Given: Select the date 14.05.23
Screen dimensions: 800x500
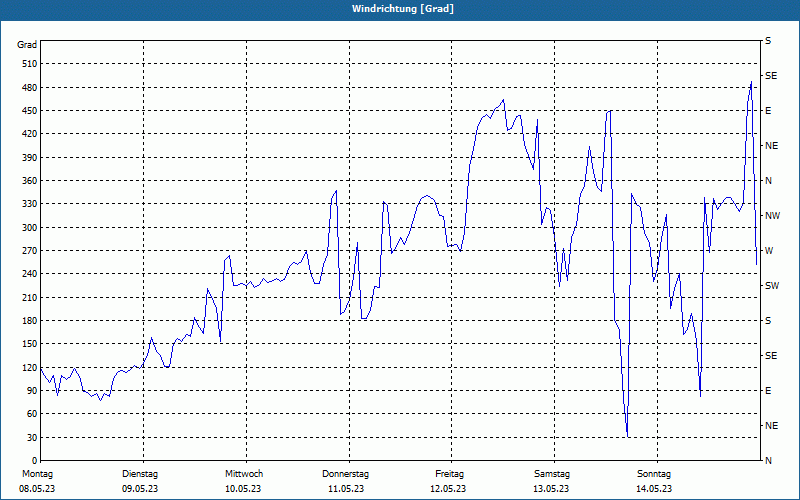Looking at the screenshot, I should point(654,489).
